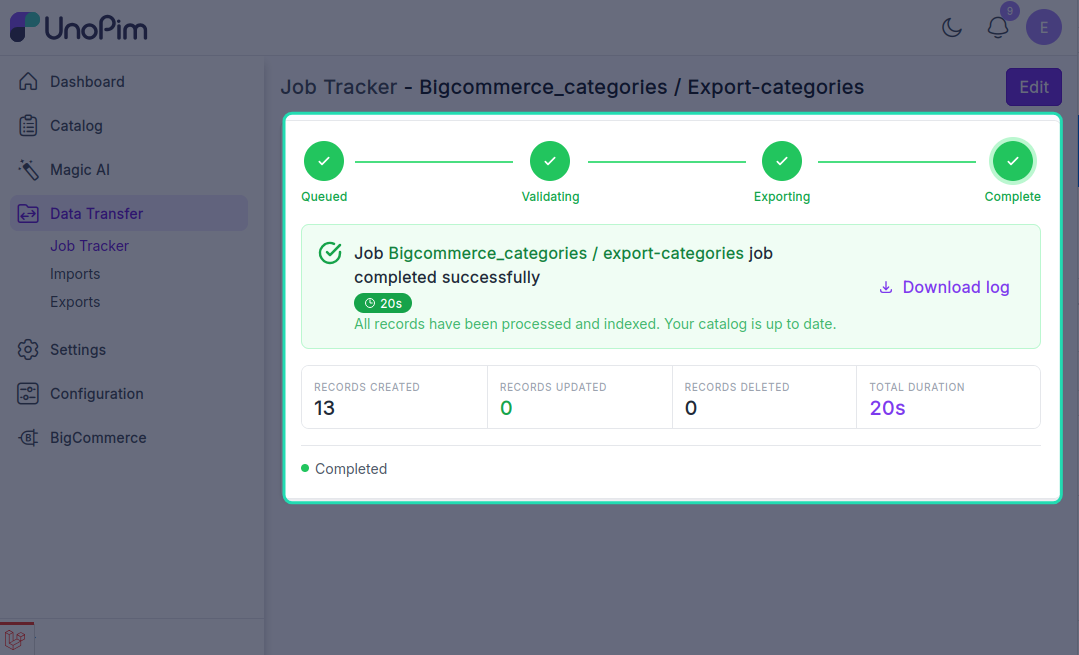Click the Validating step checkmark

pos(550,161)
